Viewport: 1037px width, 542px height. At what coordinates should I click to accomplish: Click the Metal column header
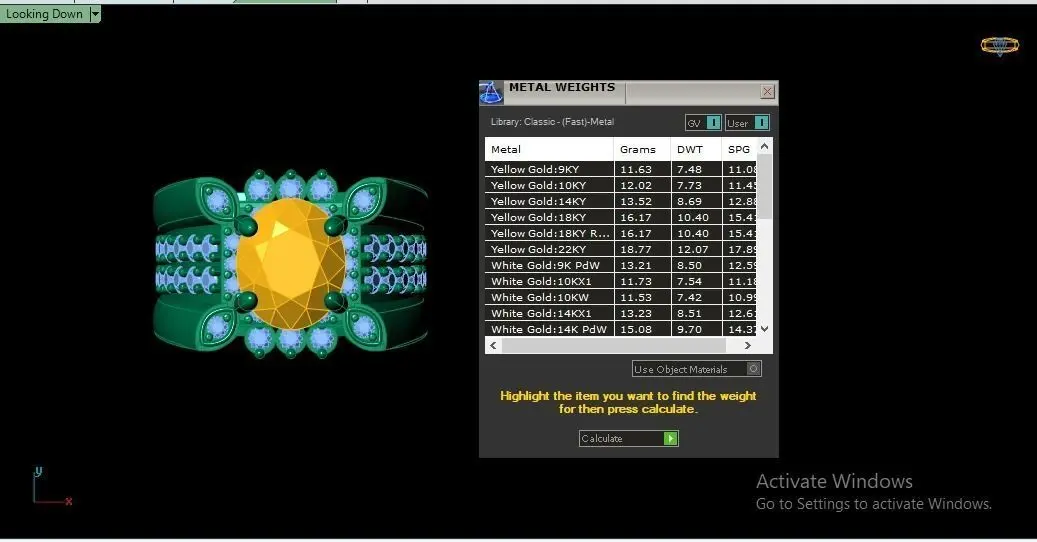click(549, 149)
